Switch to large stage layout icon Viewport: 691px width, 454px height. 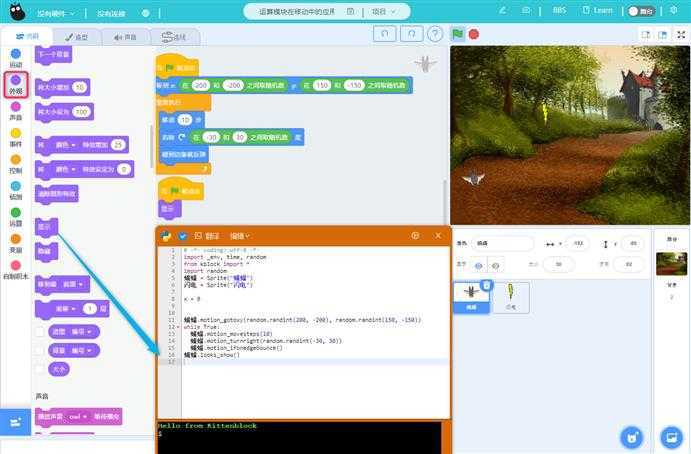click(662, 34)
